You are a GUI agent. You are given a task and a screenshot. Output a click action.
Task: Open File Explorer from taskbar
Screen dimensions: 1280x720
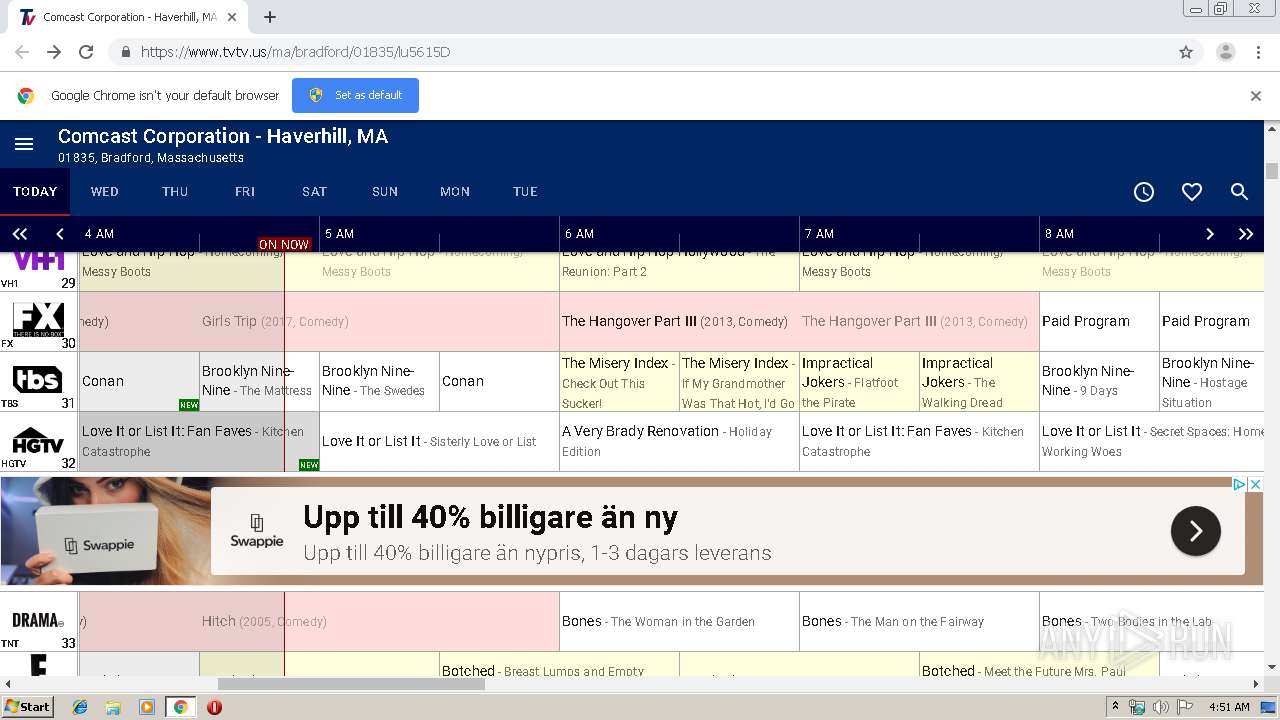pyautogui.click(x=113, y=707)
